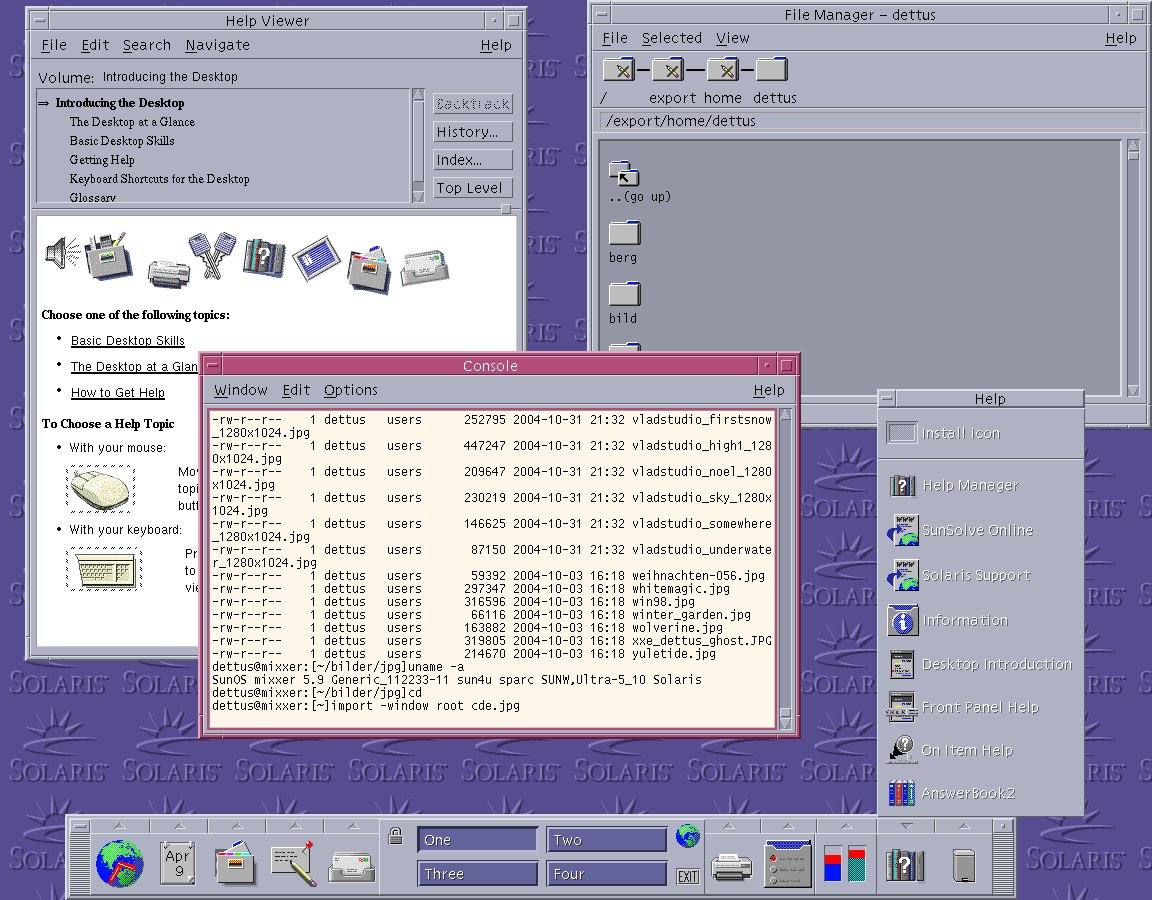The width and height of the screenshot is (1152, 900).
Task: Switch to workspace One
Action: point(478,840)
